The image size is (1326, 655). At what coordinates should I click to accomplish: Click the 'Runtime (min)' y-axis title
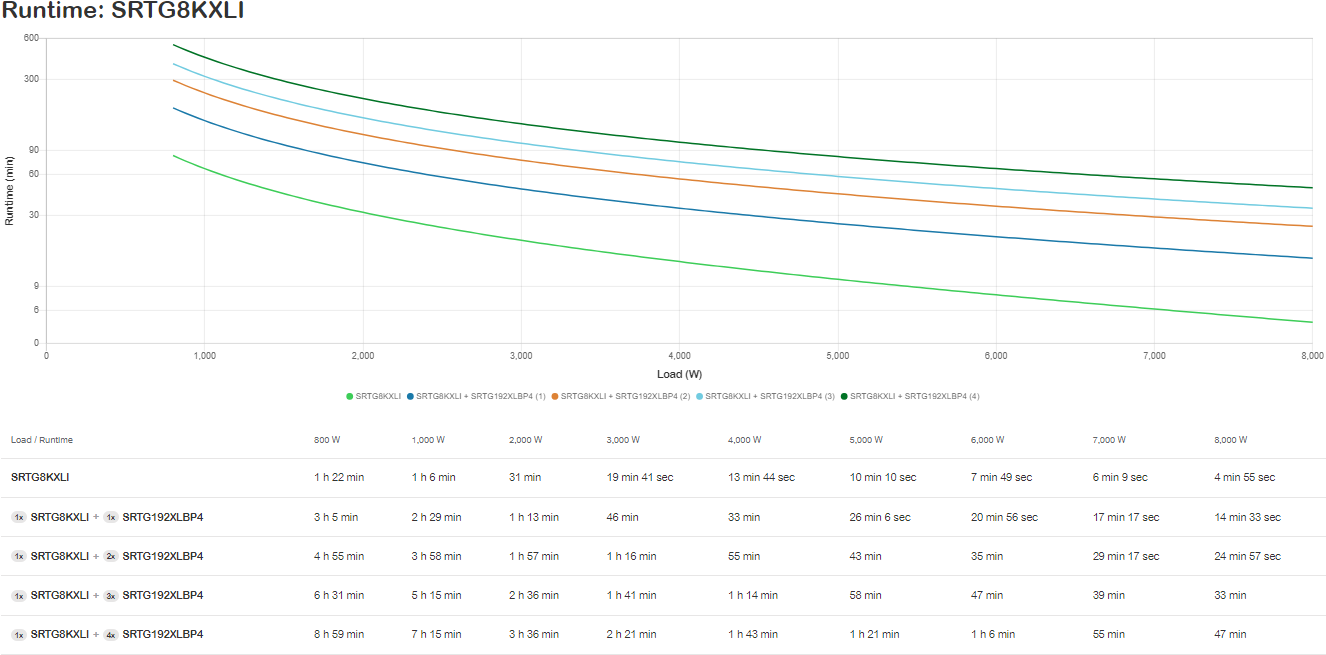click(10, 190)
